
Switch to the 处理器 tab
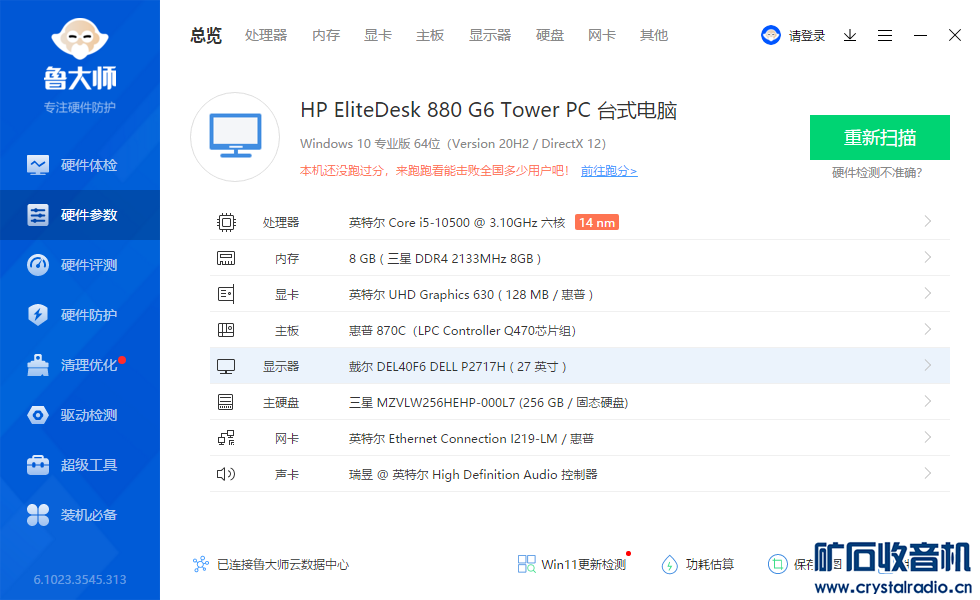266,36
